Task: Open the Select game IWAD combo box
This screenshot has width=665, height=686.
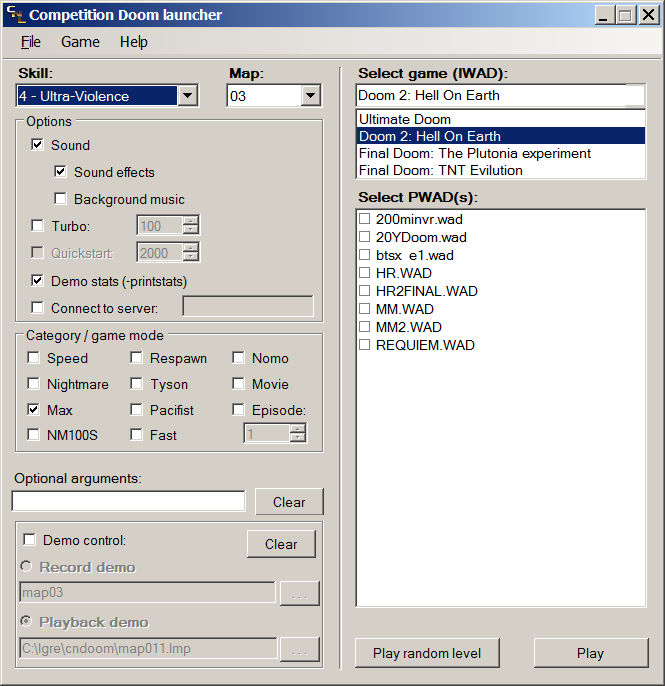Action: (x=500, y=96)
